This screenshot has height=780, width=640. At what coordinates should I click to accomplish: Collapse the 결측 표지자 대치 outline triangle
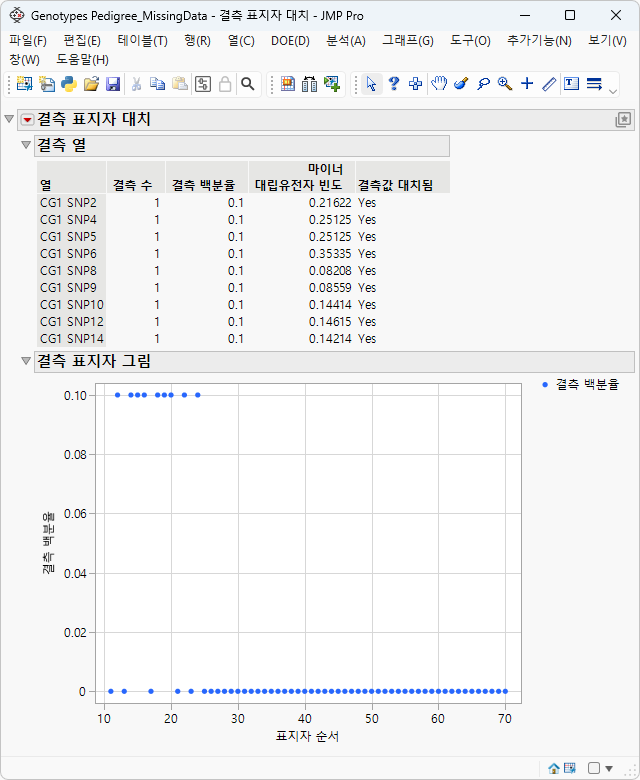[x=9, y=119]
